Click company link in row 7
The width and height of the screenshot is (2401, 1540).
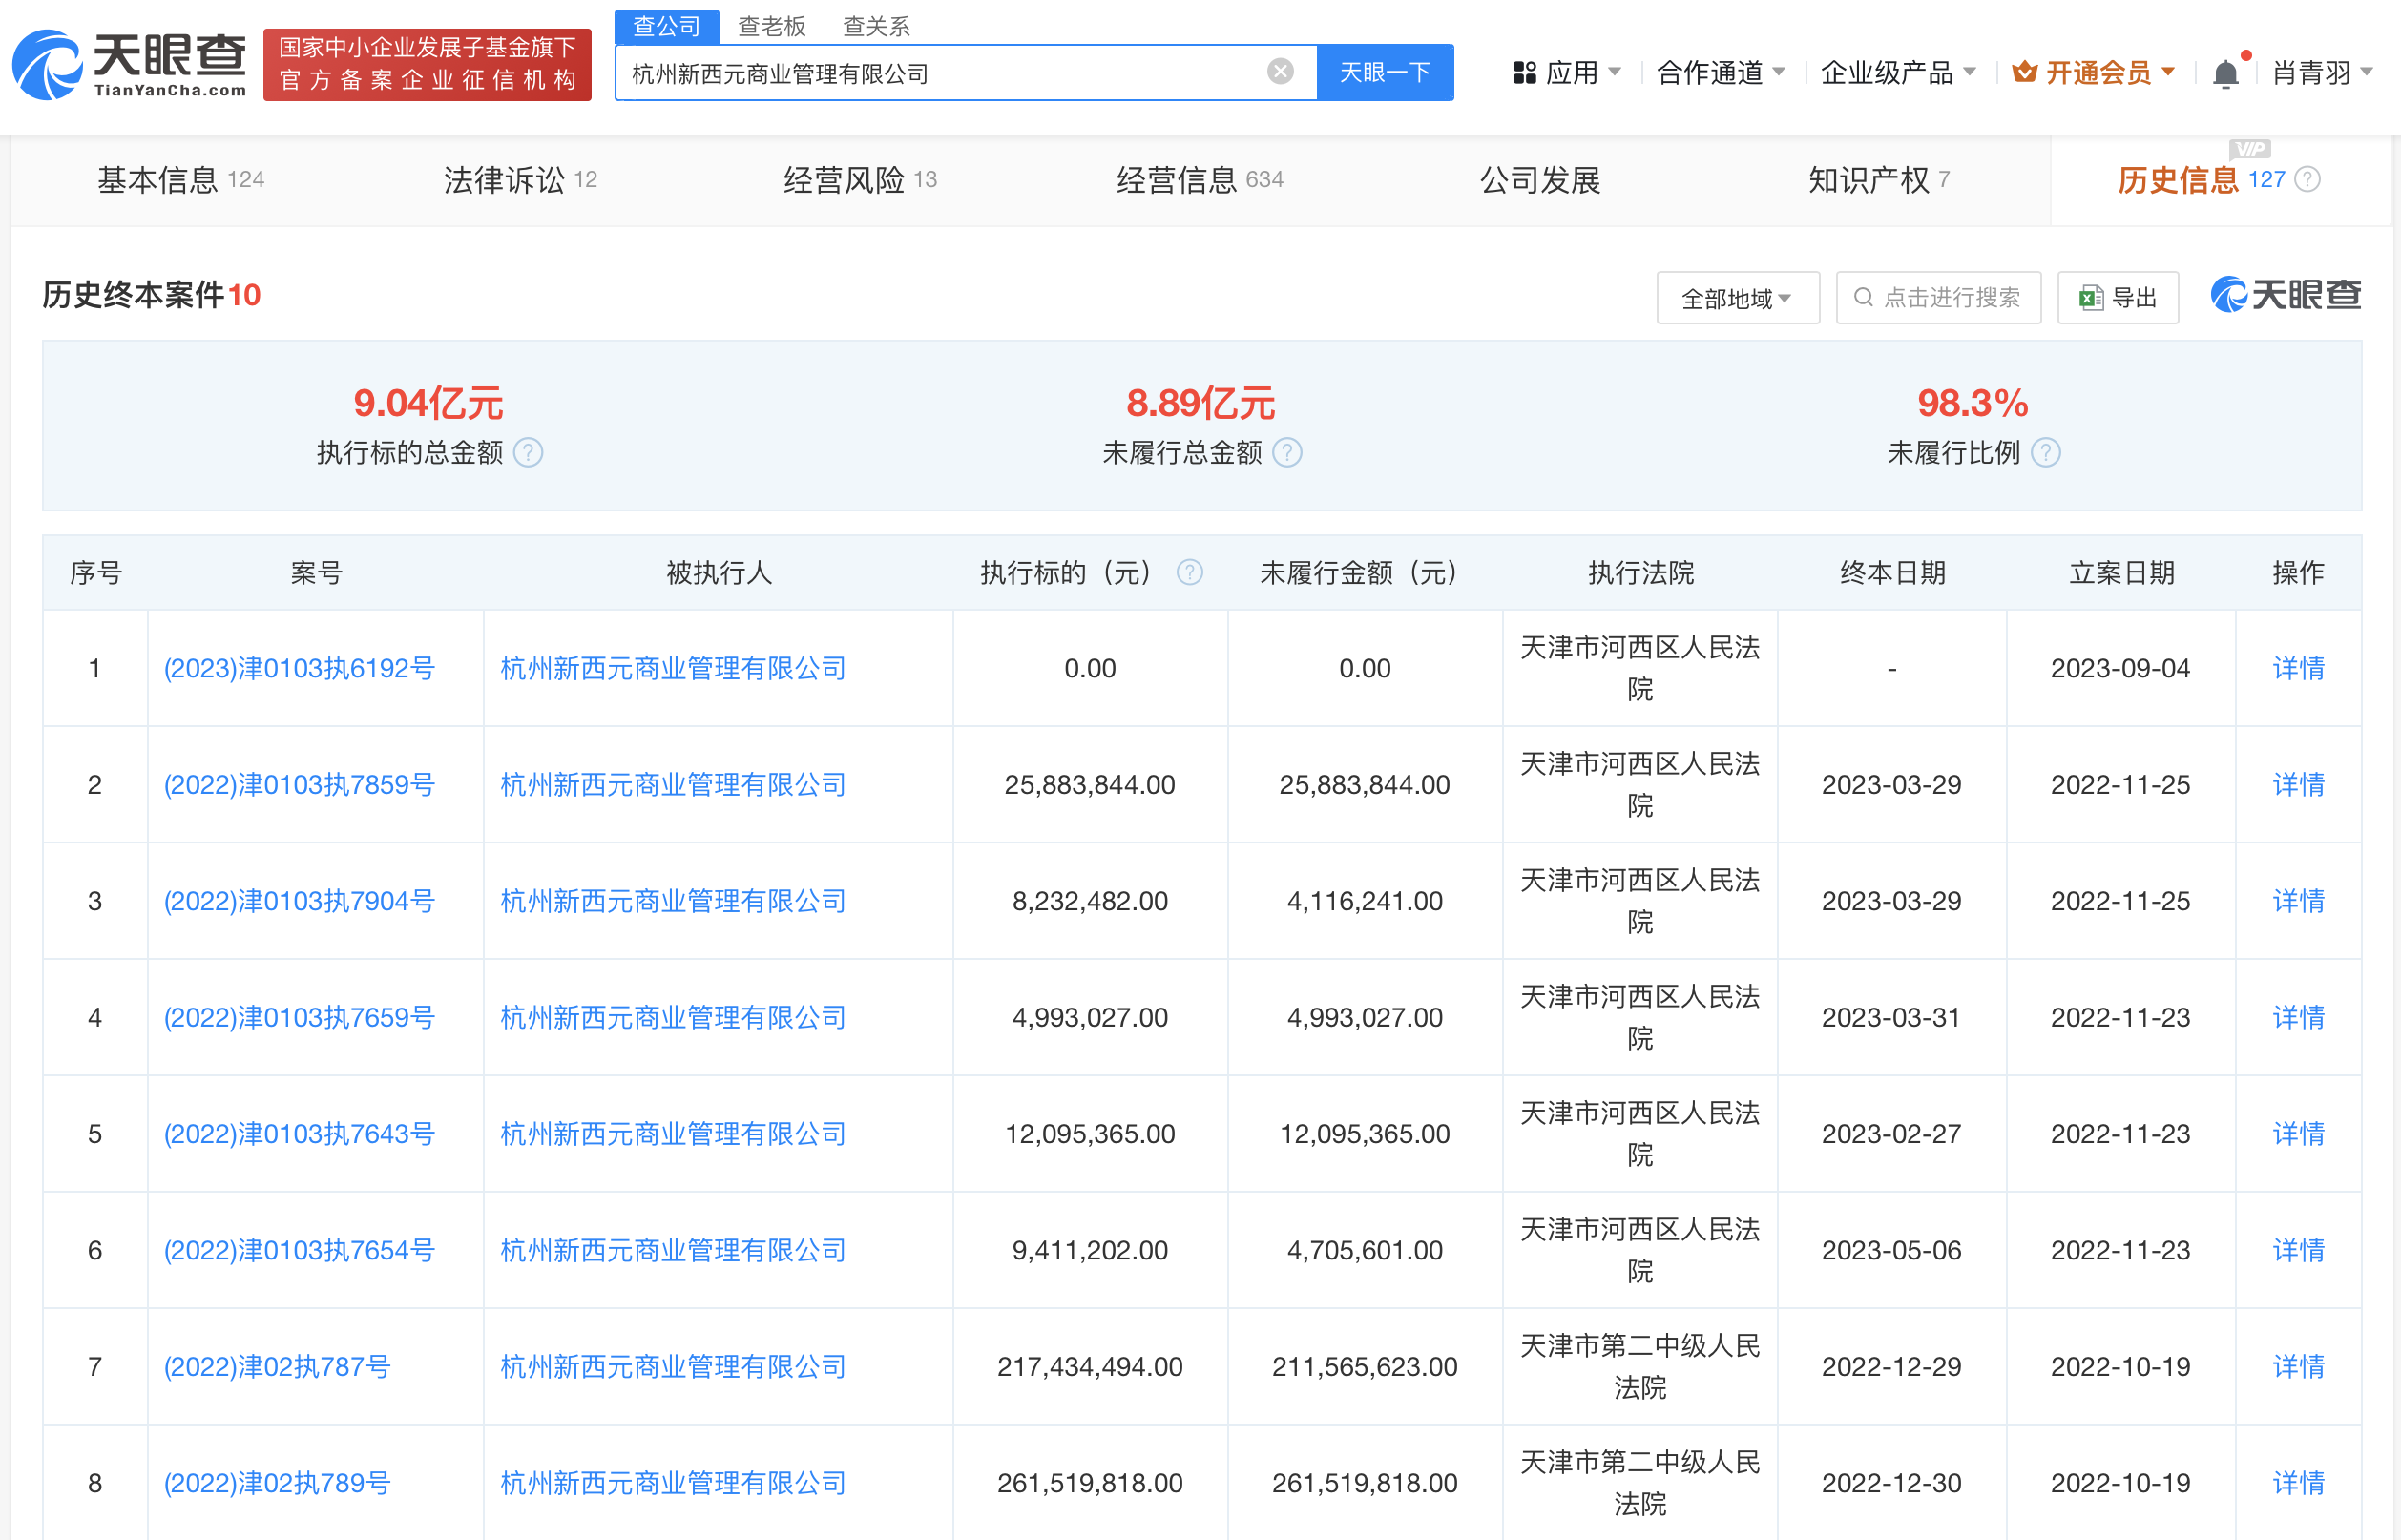click(673, 1366)
